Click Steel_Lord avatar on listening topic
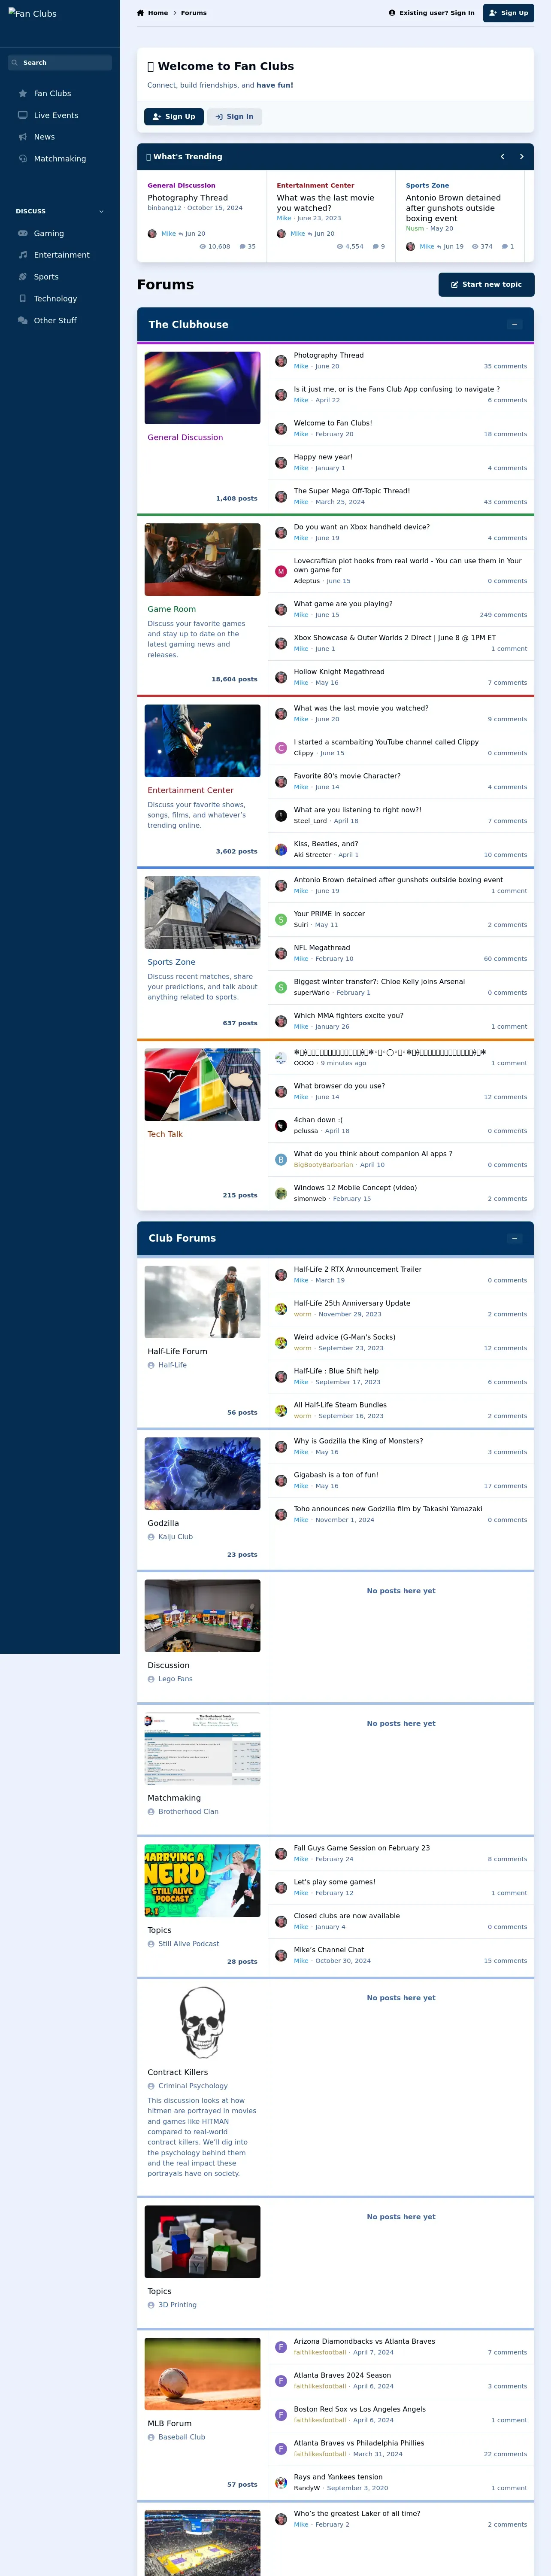551x2576 pixels. (281, 816)
